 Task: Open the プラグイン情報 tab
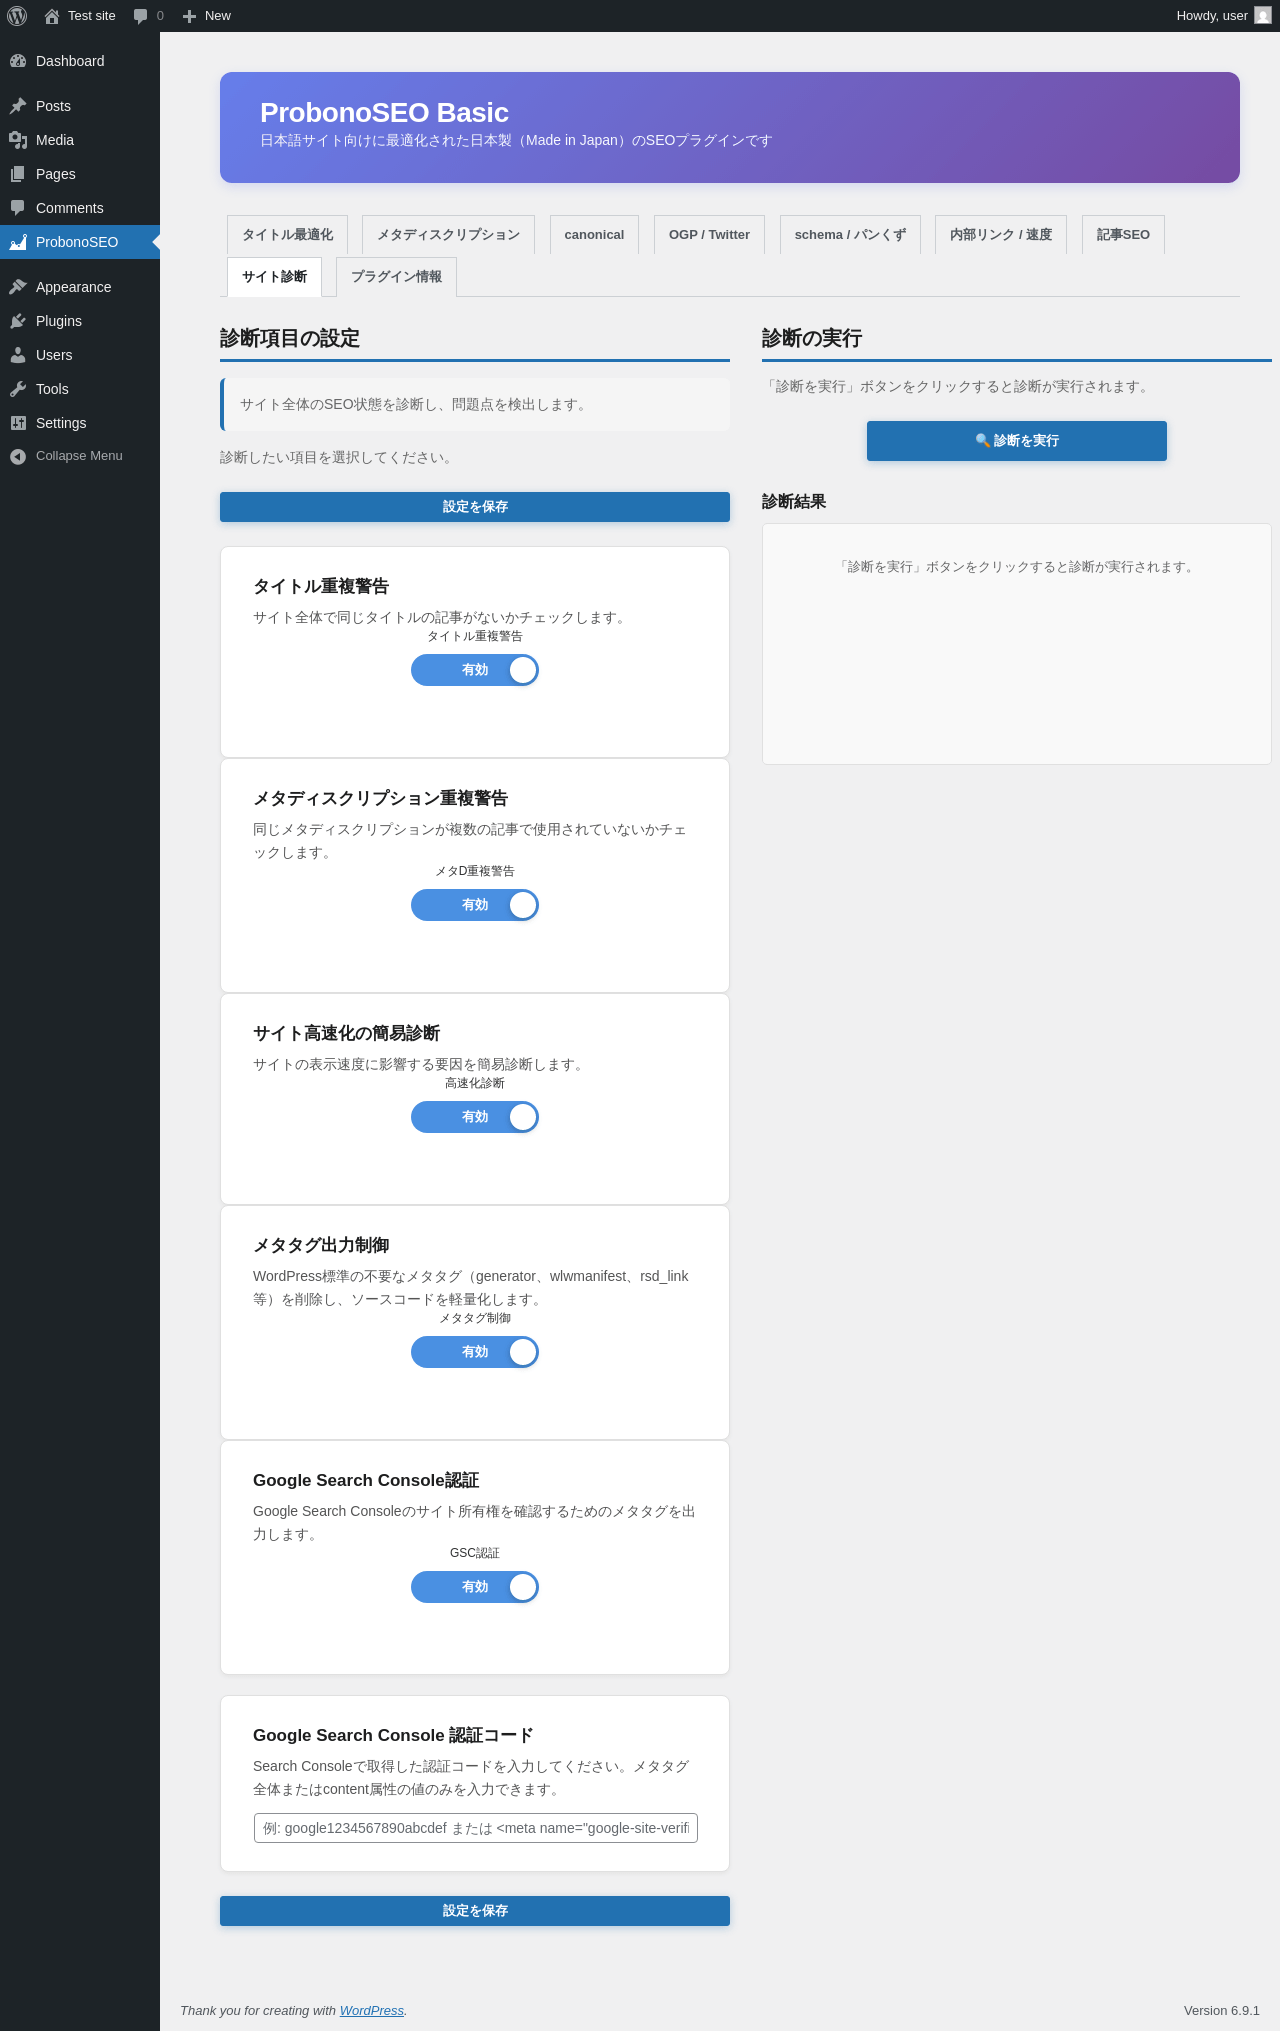coord(396,277)
